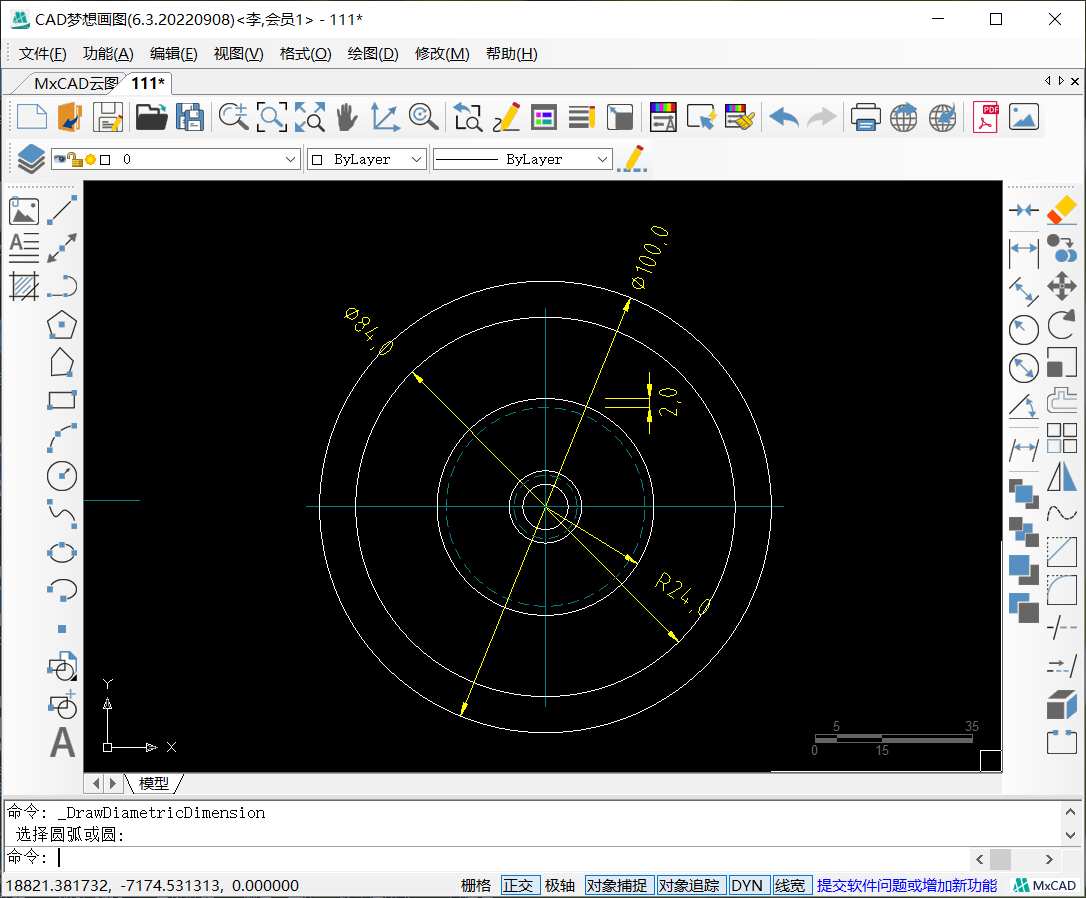Viewport: 1086px width, 898px height.
Task: Close the active document tab X
Action: click(x=1075, y=82)
